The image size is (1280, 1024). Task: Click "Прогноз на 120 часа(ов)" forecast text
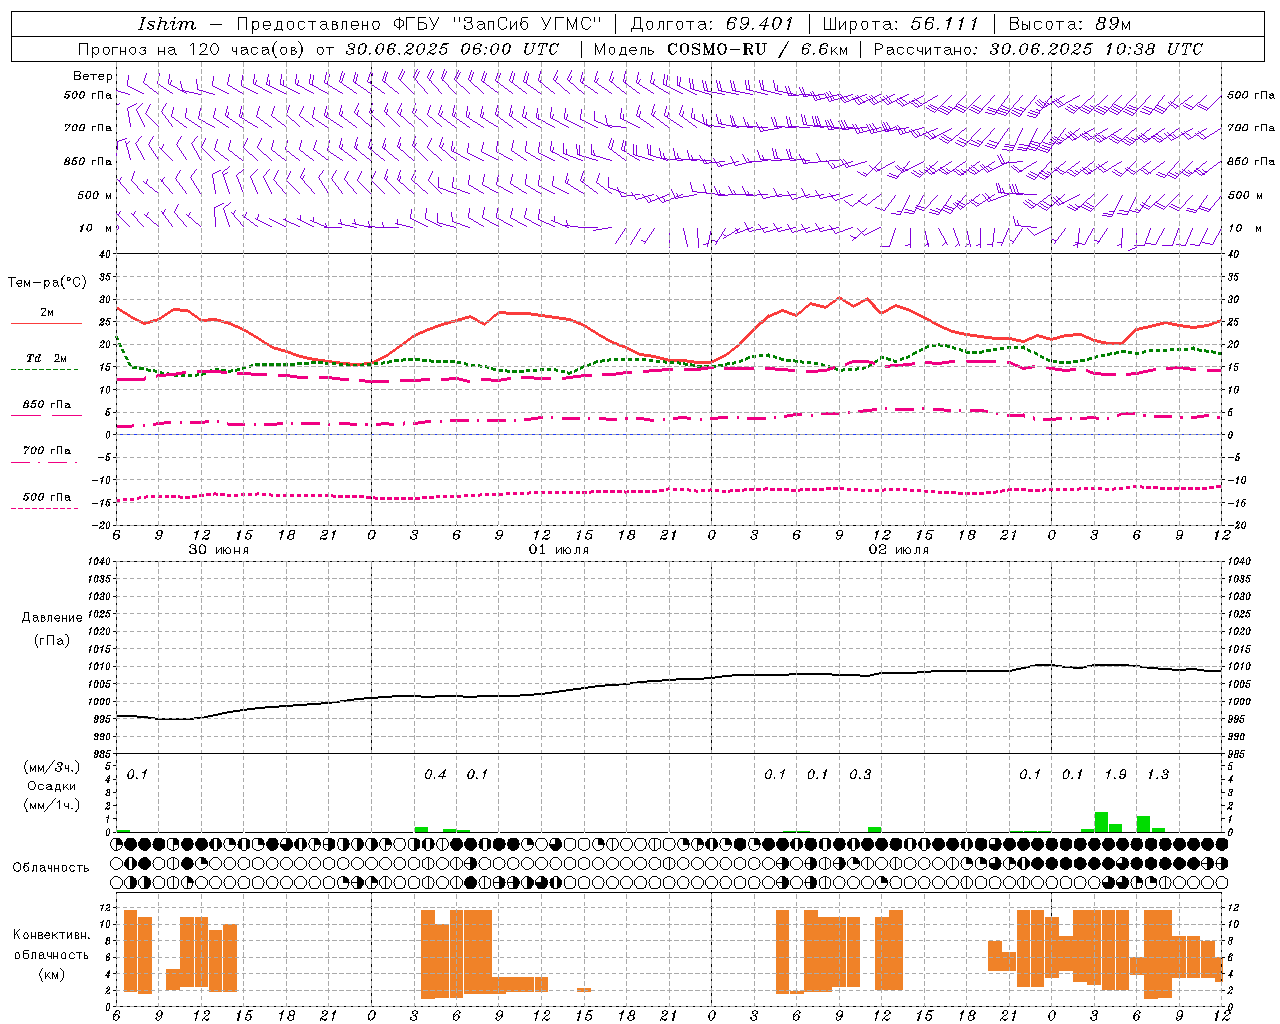pyautogui.click(x=193, y=49)
